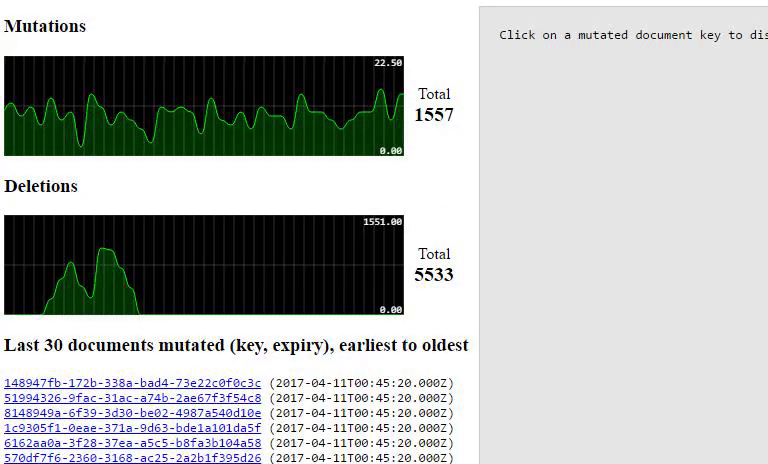Click the expiry timestamp beside key 8148949a

pyautogui.click(x=362, y=414)
